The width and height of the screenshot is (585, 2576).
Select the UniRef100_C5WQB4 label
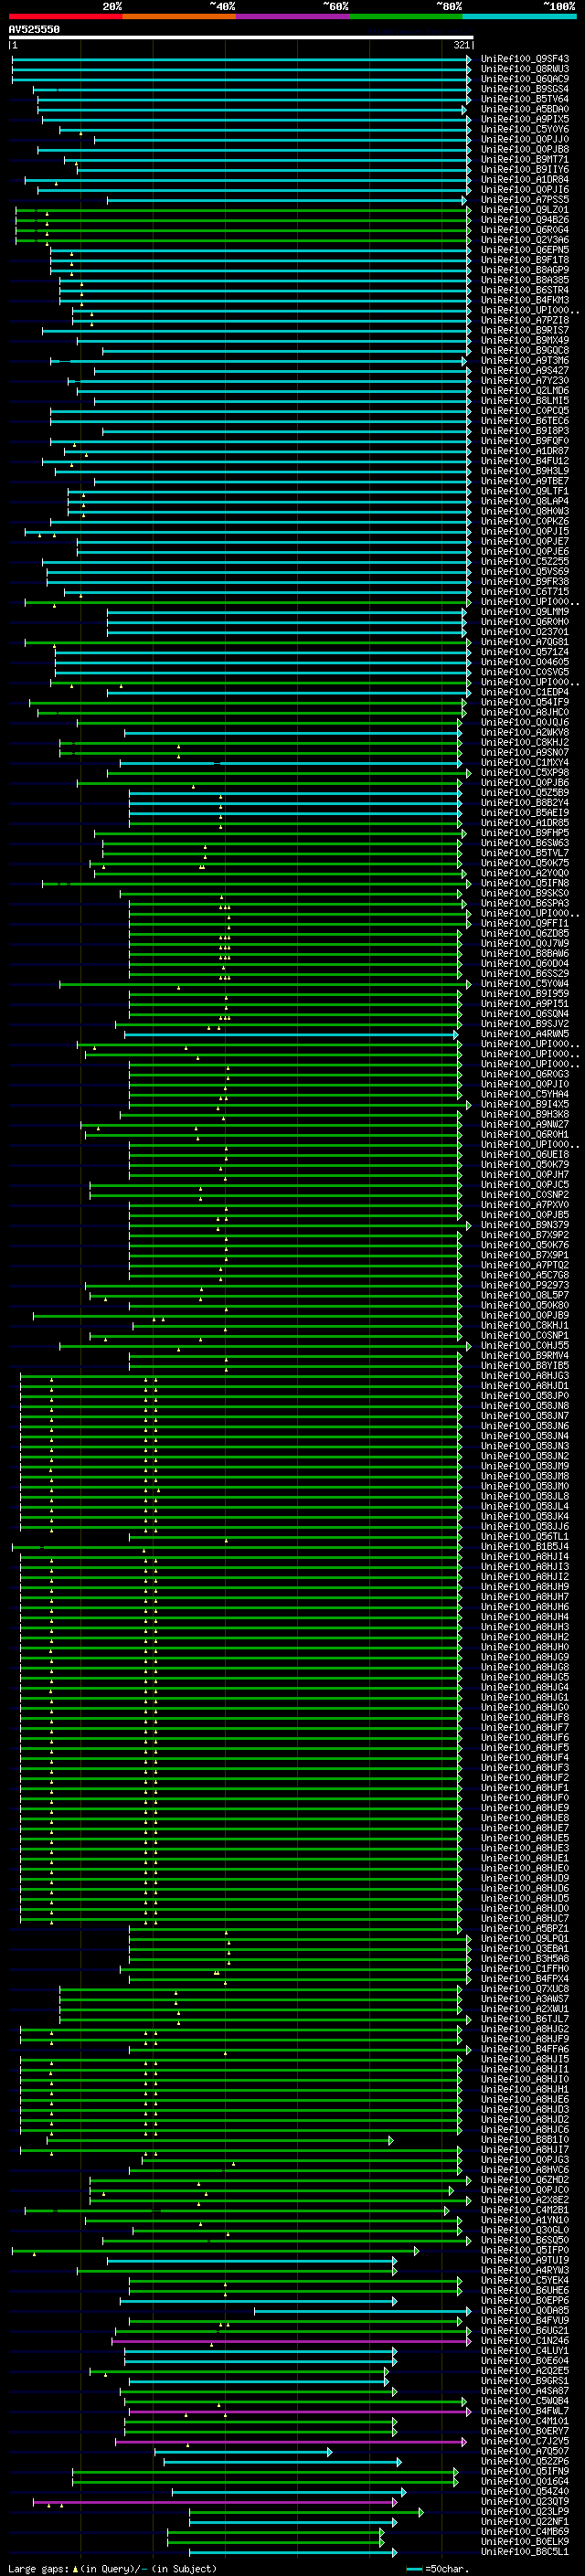click(525, 2401)
